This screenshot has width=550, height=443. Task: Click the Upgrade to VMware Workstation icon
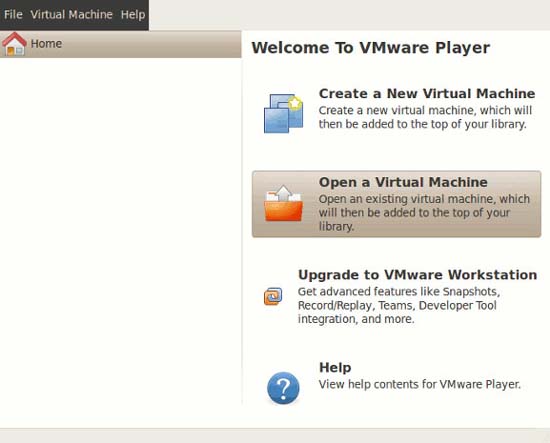(273, 296)
